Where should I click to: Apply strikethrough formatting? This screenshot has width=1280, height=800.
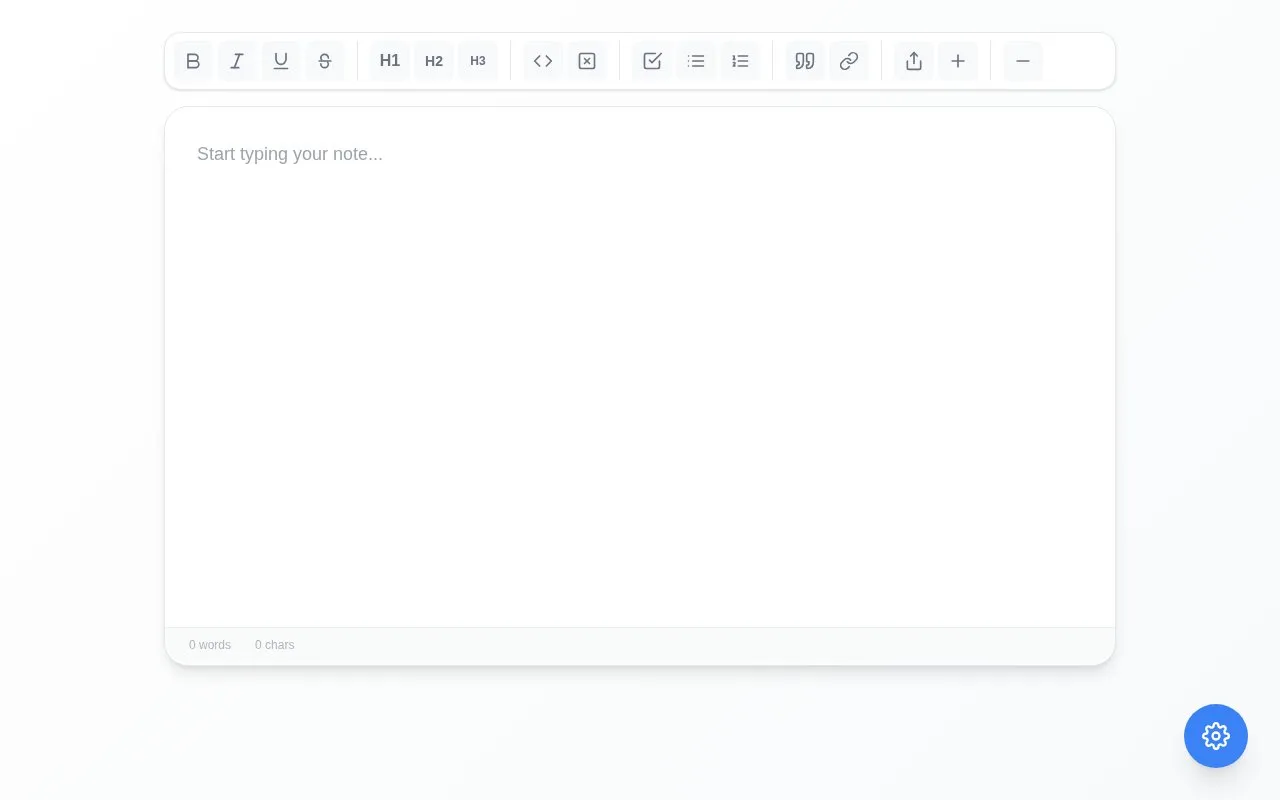pyautogui.click(x=325, y=61)
